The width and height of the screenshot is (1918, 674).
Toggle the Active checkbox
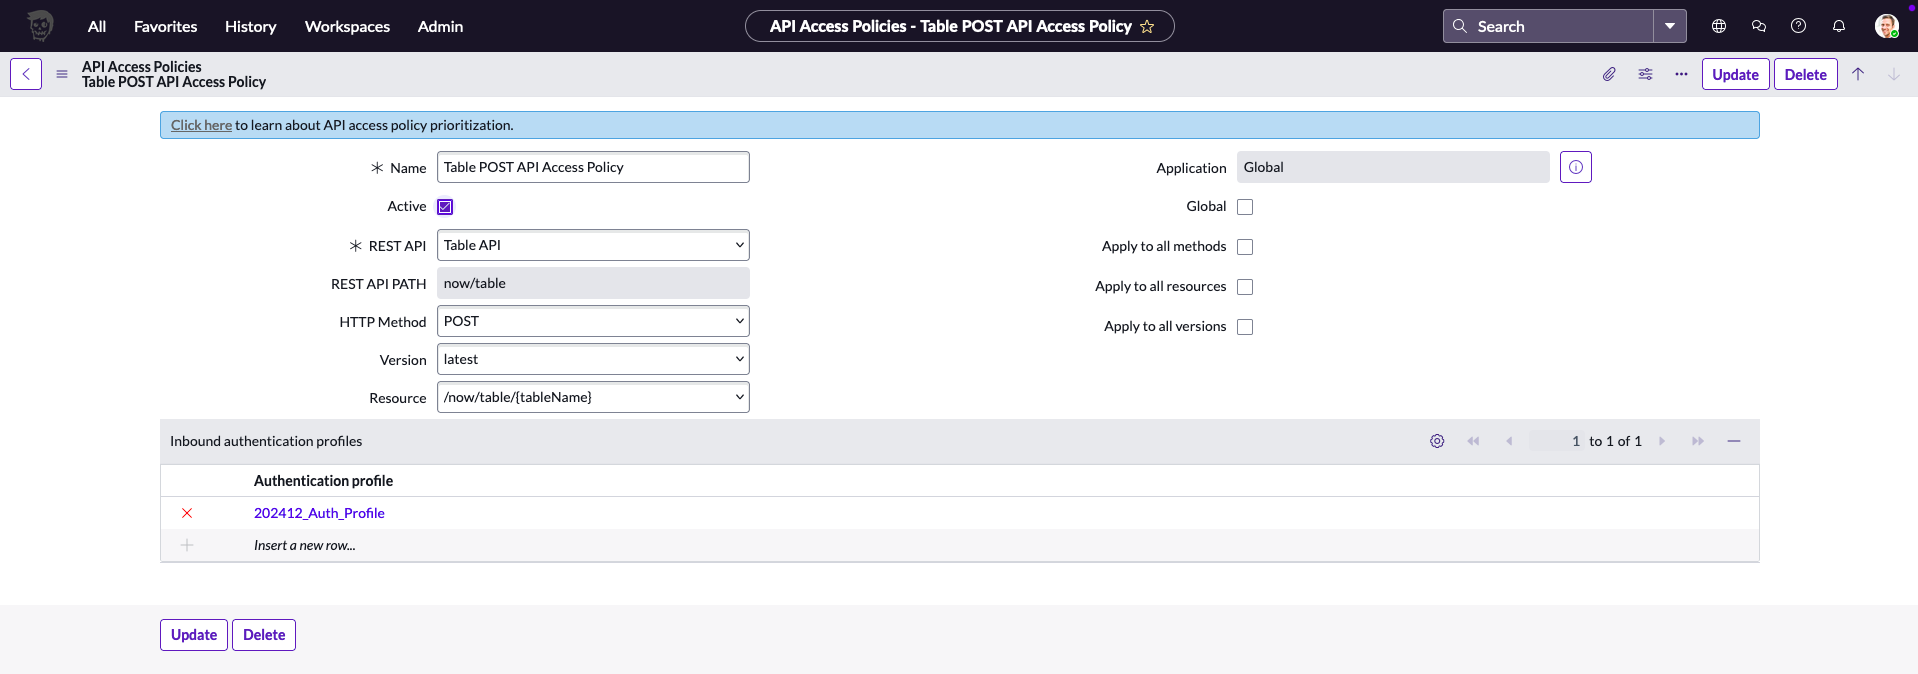click(x=445, y=207)
